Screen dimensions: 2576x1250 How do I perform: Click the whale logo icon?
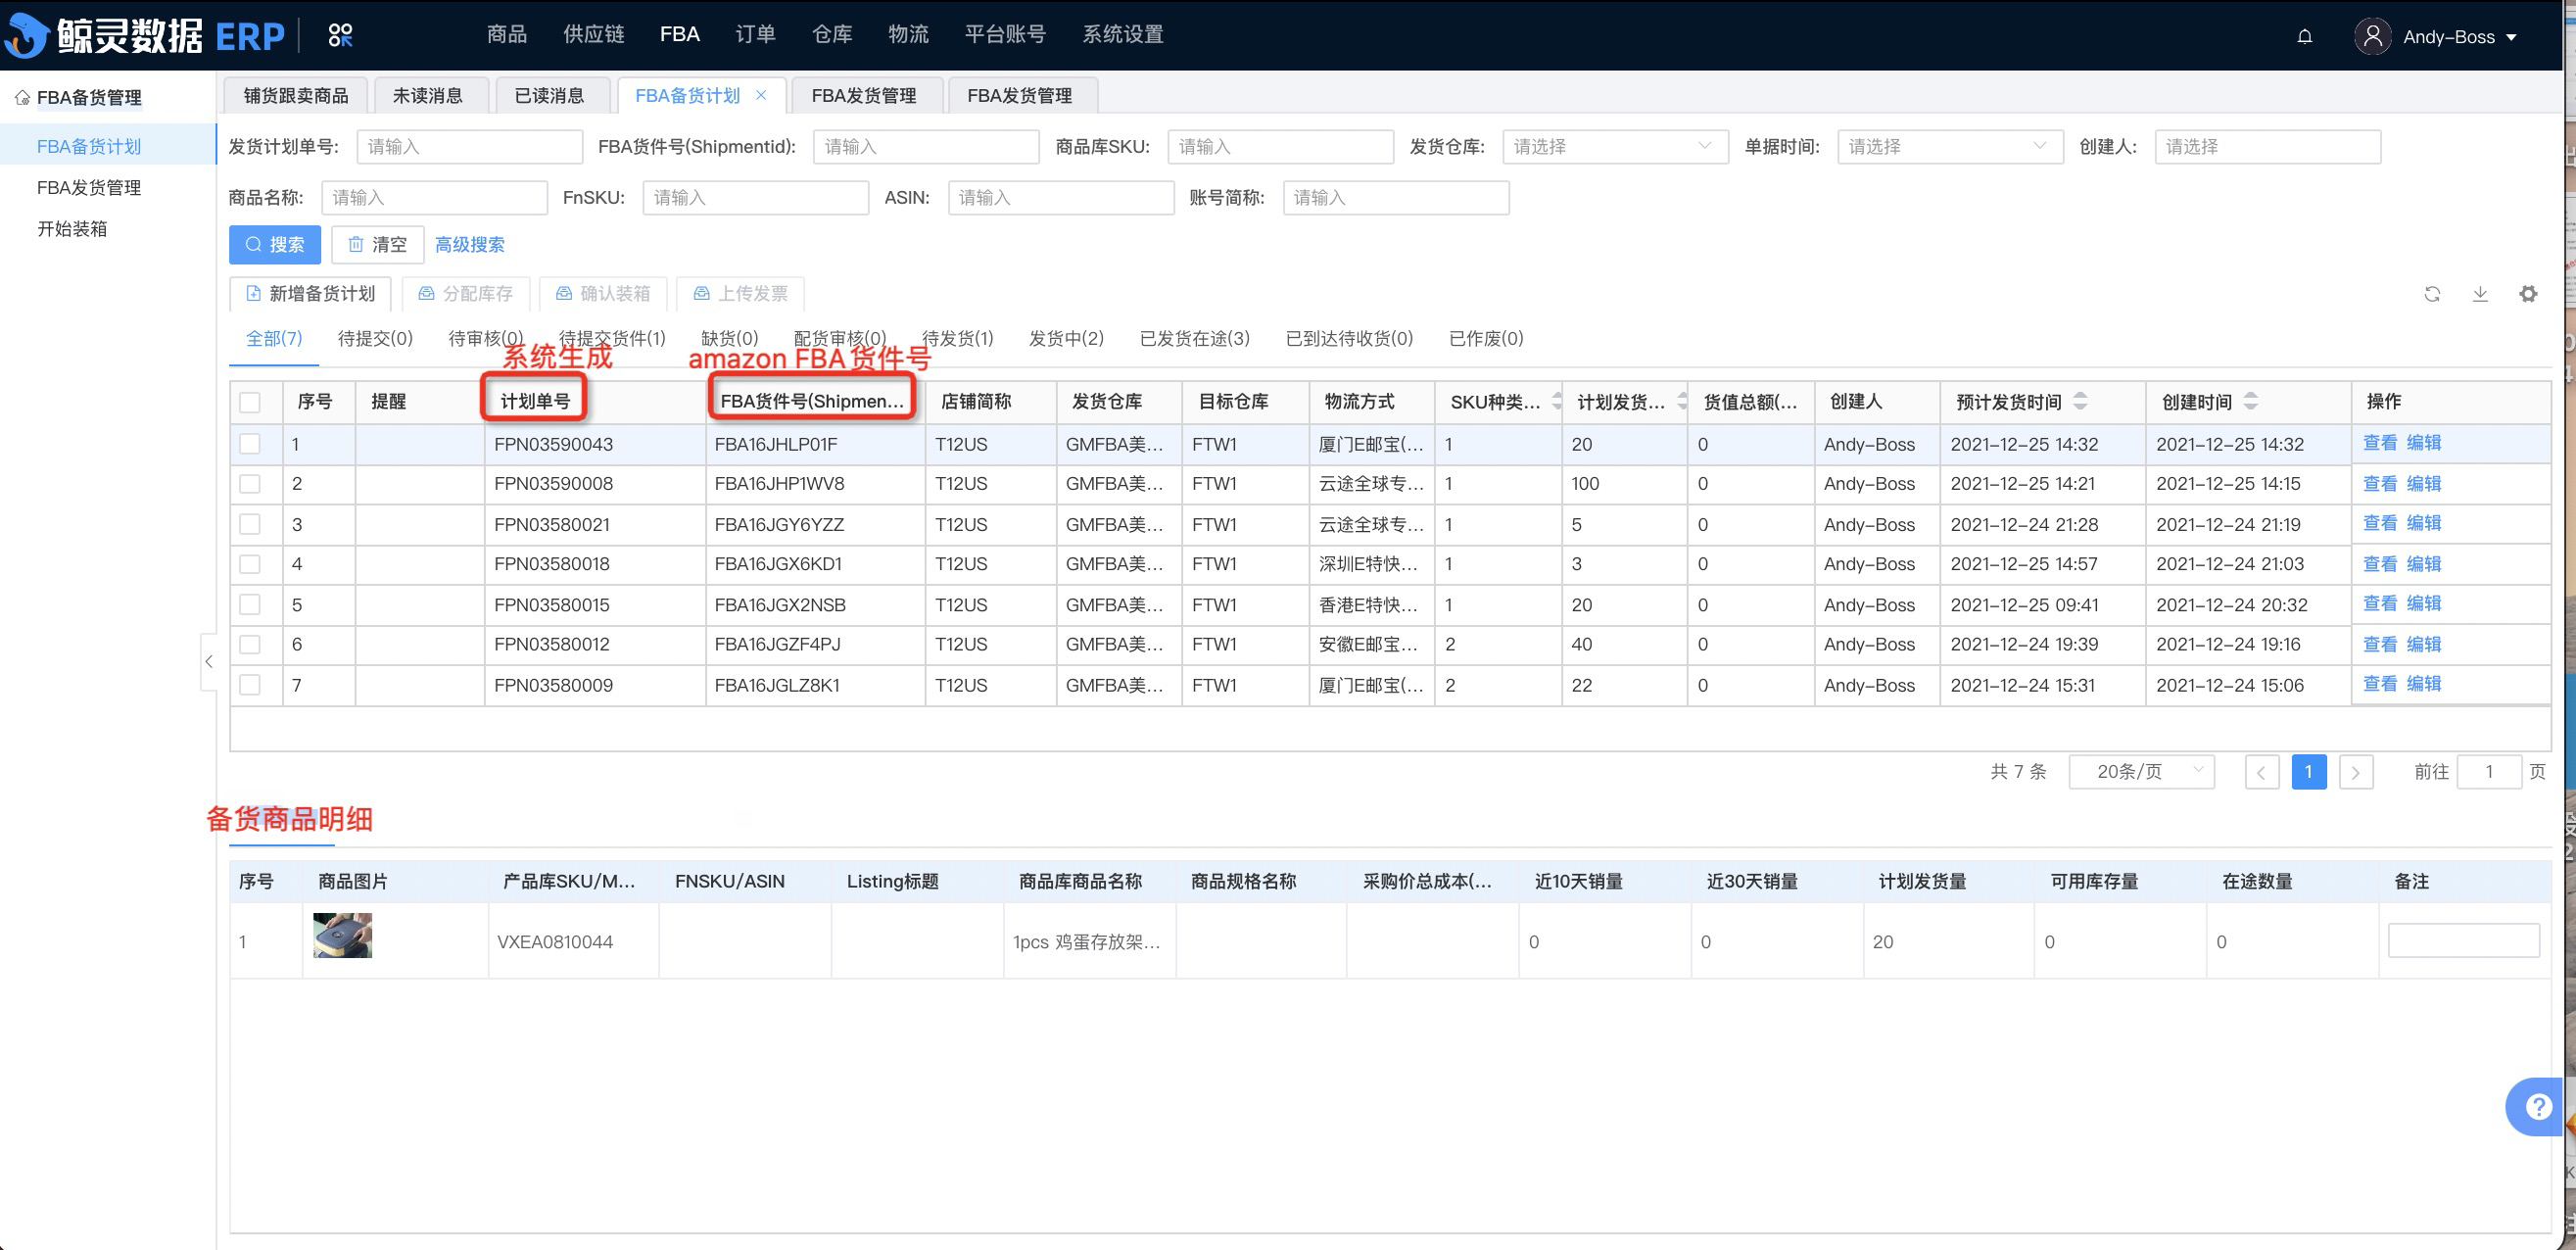tap(26, 35)
